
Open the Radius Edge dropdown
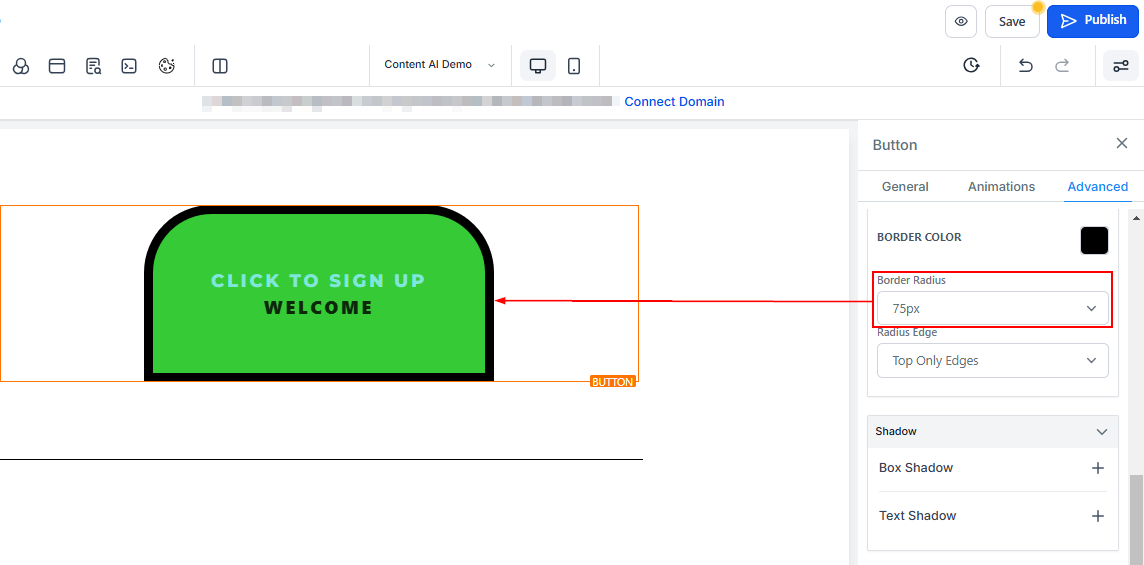click(x=992, y=361)
